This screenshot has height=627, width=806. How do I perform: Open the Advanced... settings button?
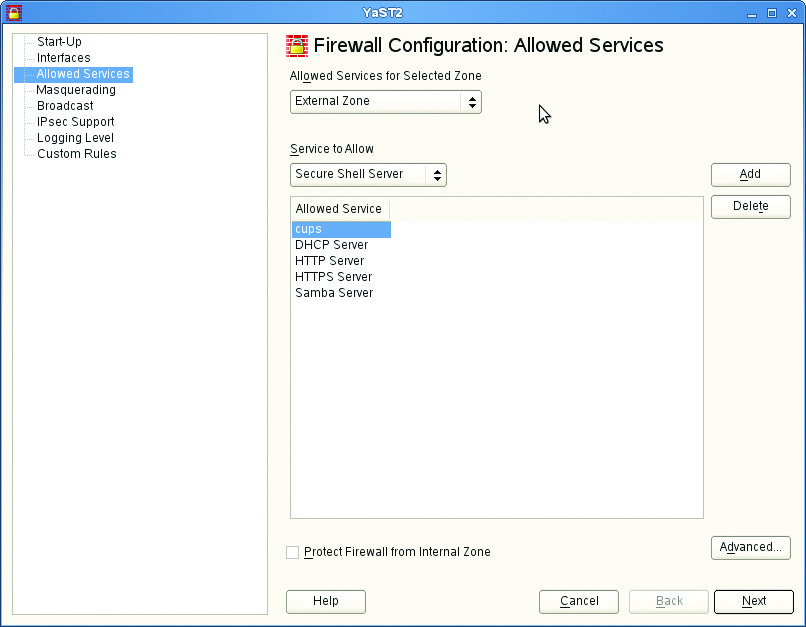[750, 548]
